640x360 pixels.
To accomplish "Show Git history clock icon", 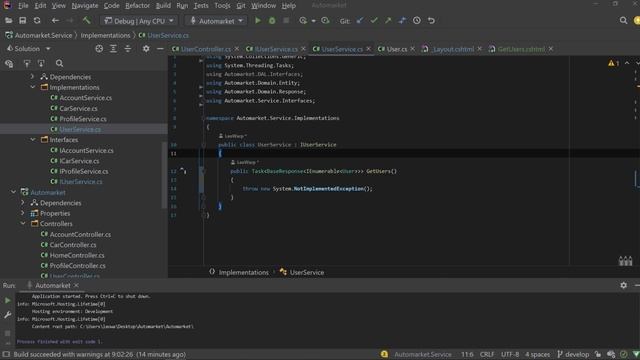I will pos(416,20).
